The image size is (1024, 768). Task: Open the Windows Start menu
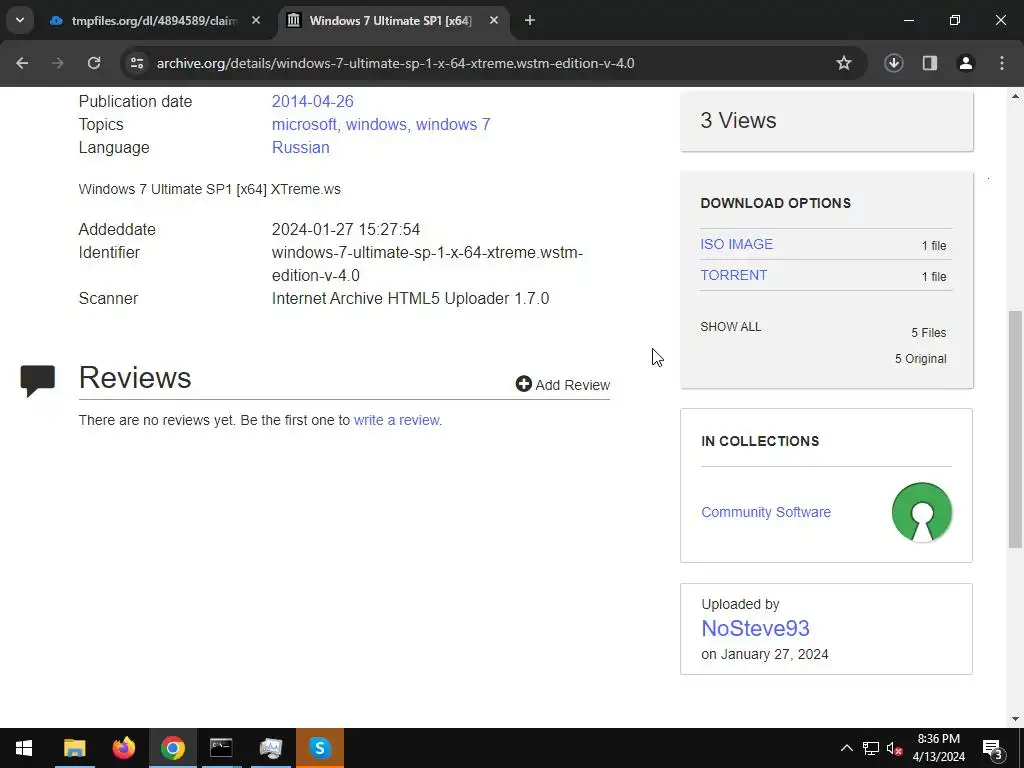24,748
